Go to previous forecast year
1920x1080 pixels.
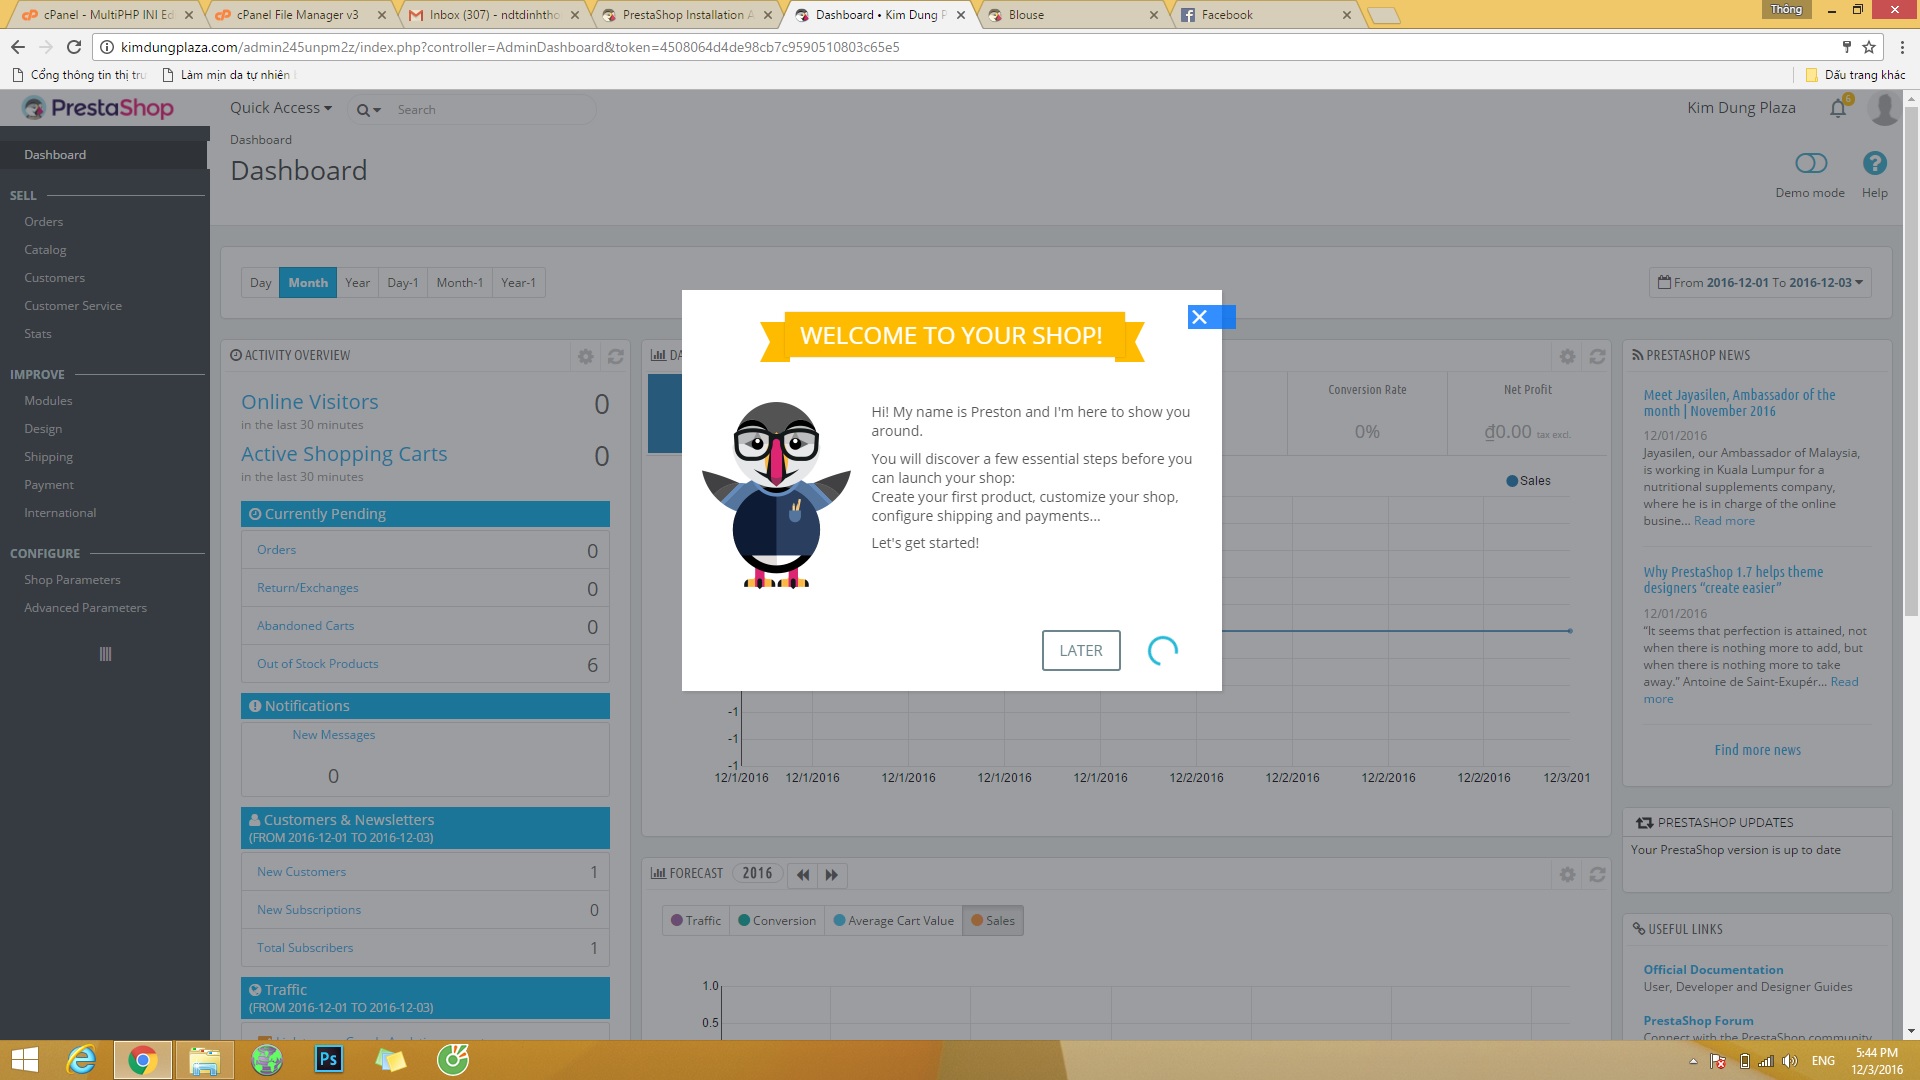coord(802,875)
